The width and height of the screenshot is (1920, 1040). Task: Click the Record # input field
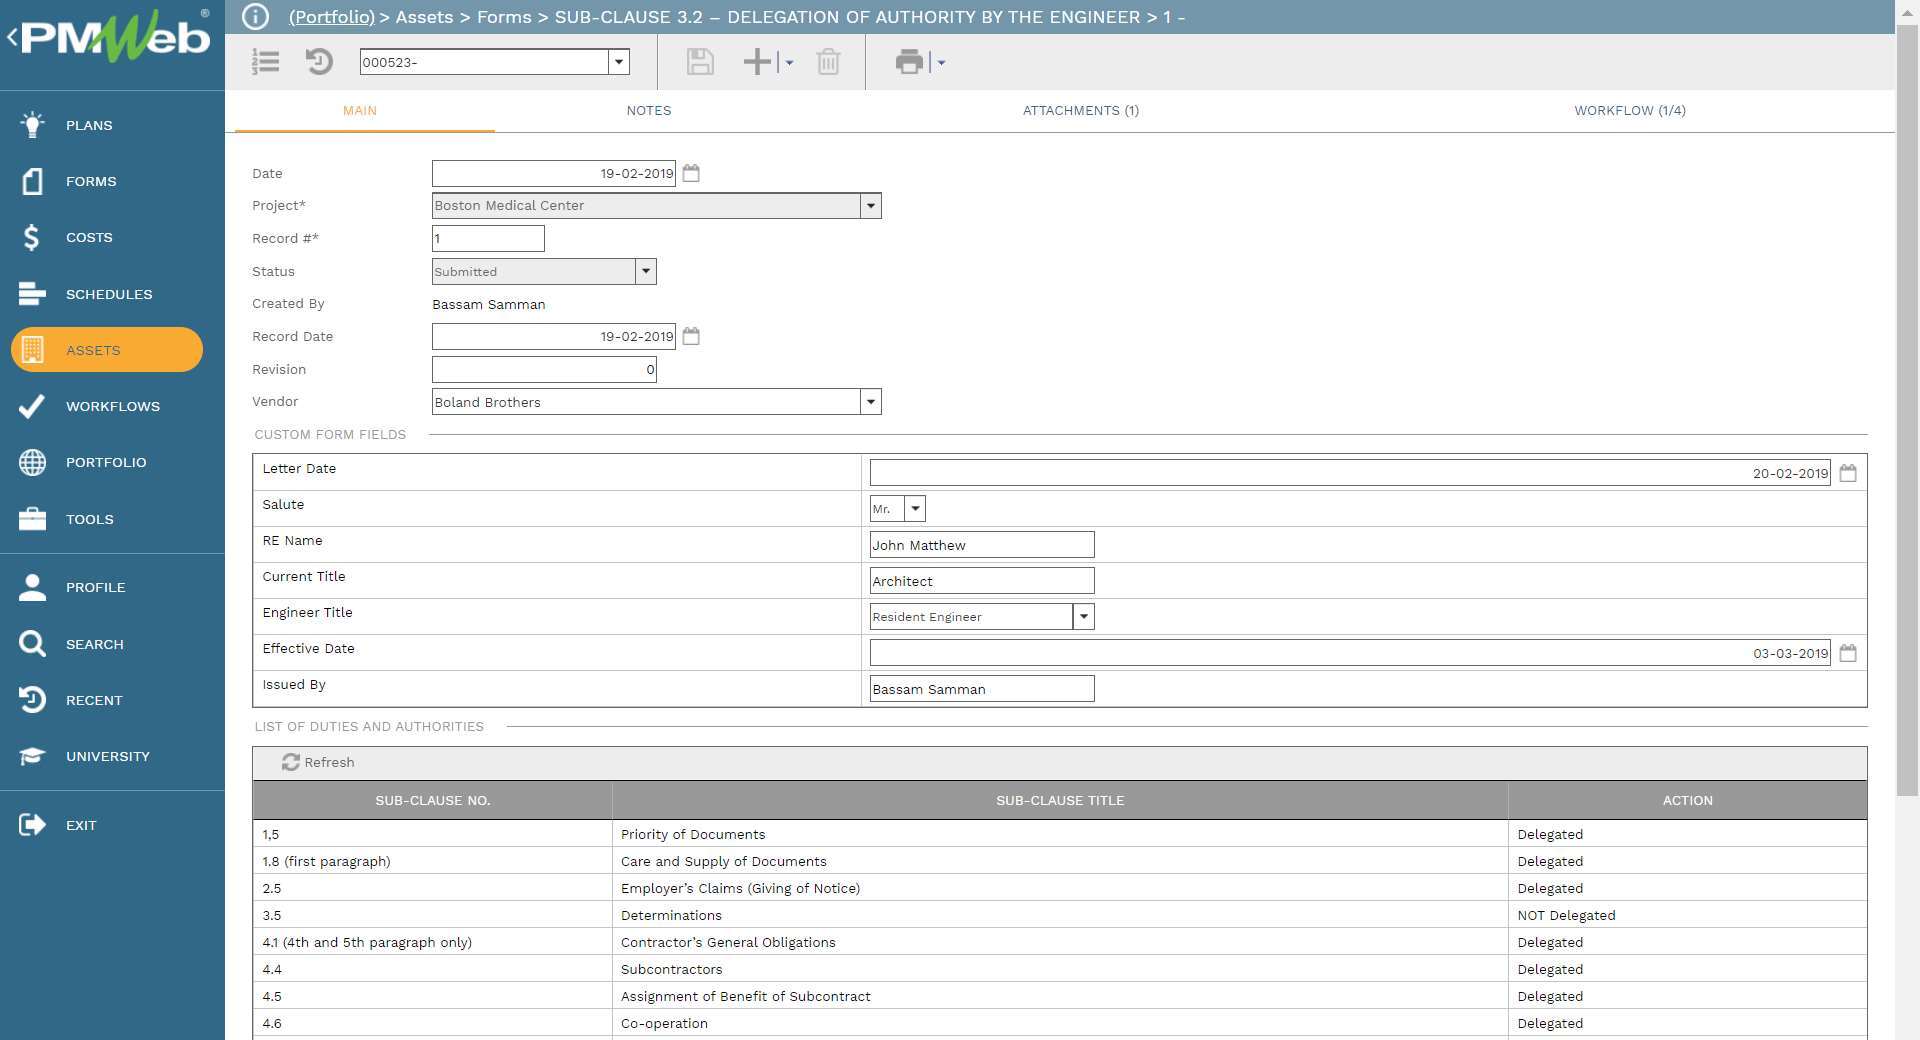(488, 238)
